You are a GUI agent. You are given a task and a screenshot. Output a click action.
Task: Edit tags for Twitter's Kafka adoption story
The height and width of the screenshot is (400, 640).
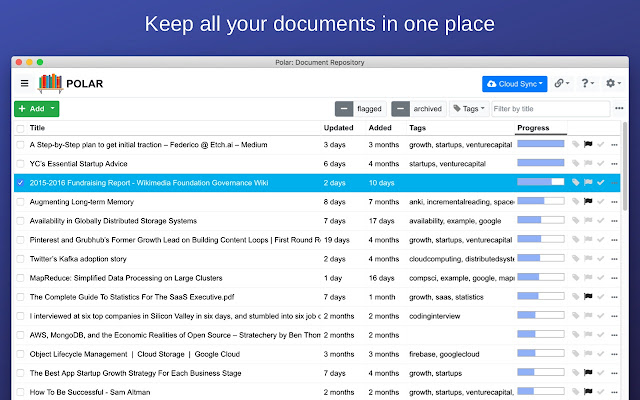[576, 258]
